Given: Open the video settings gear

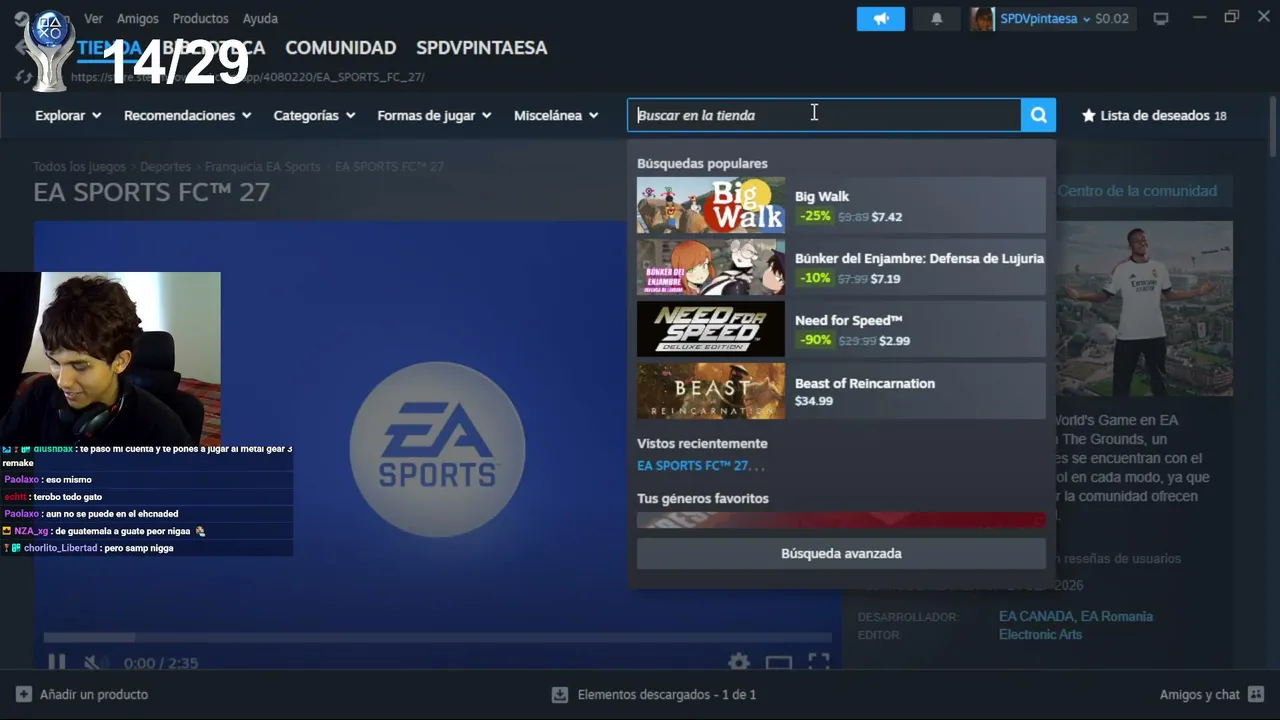Looking at the screenshot, I should [x=738, y=662].
